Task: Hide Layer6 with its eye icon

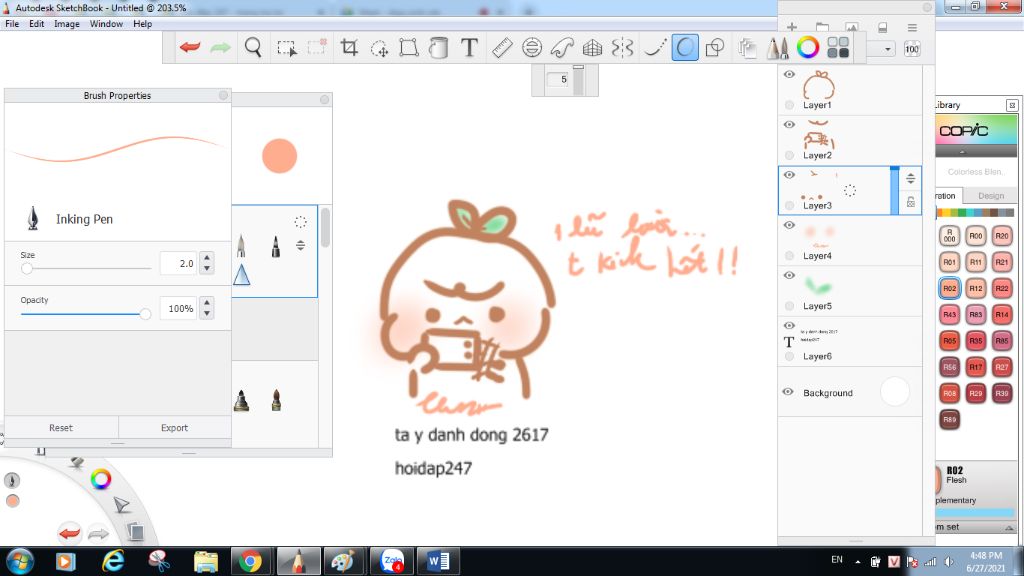Action: [x=789, y=326]
